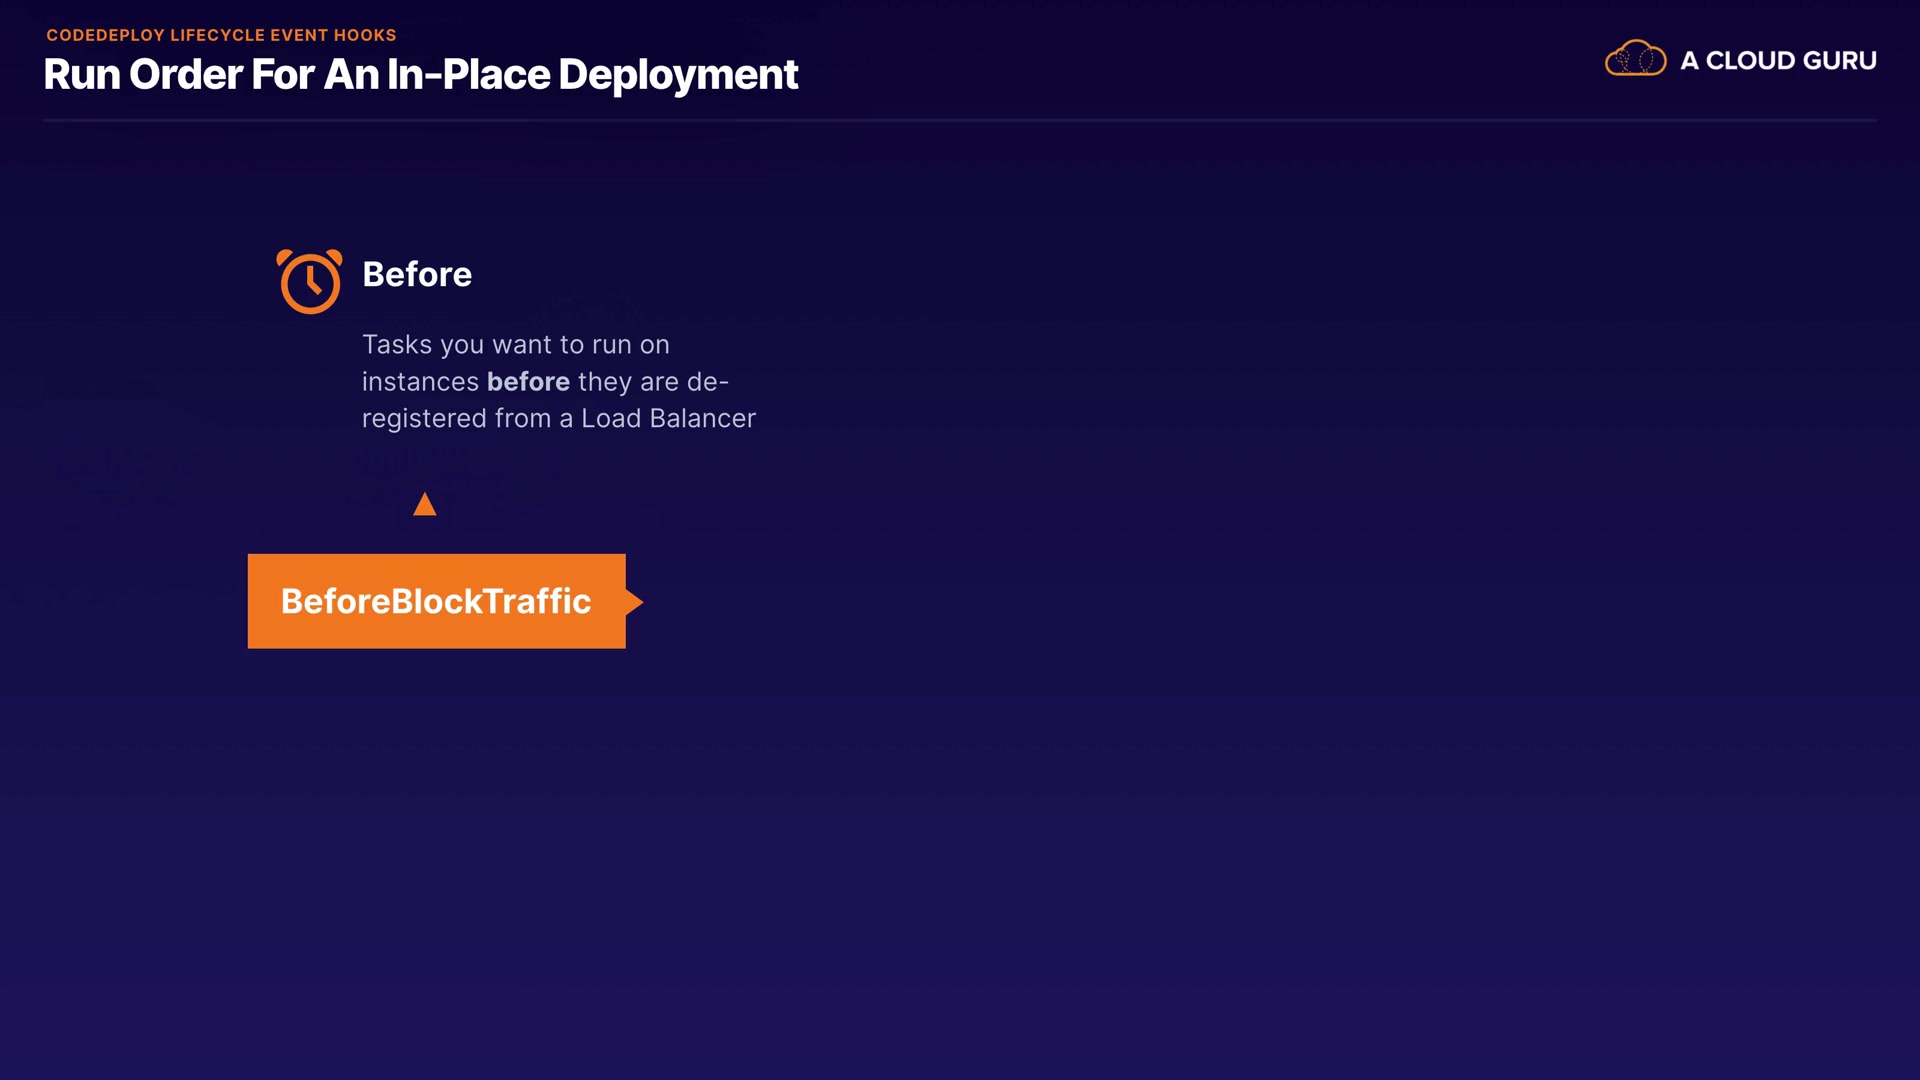Click the horizontal divider line under title
Screen dimensions: 1920x1080
pyautogui.click(x=960, y=120)
